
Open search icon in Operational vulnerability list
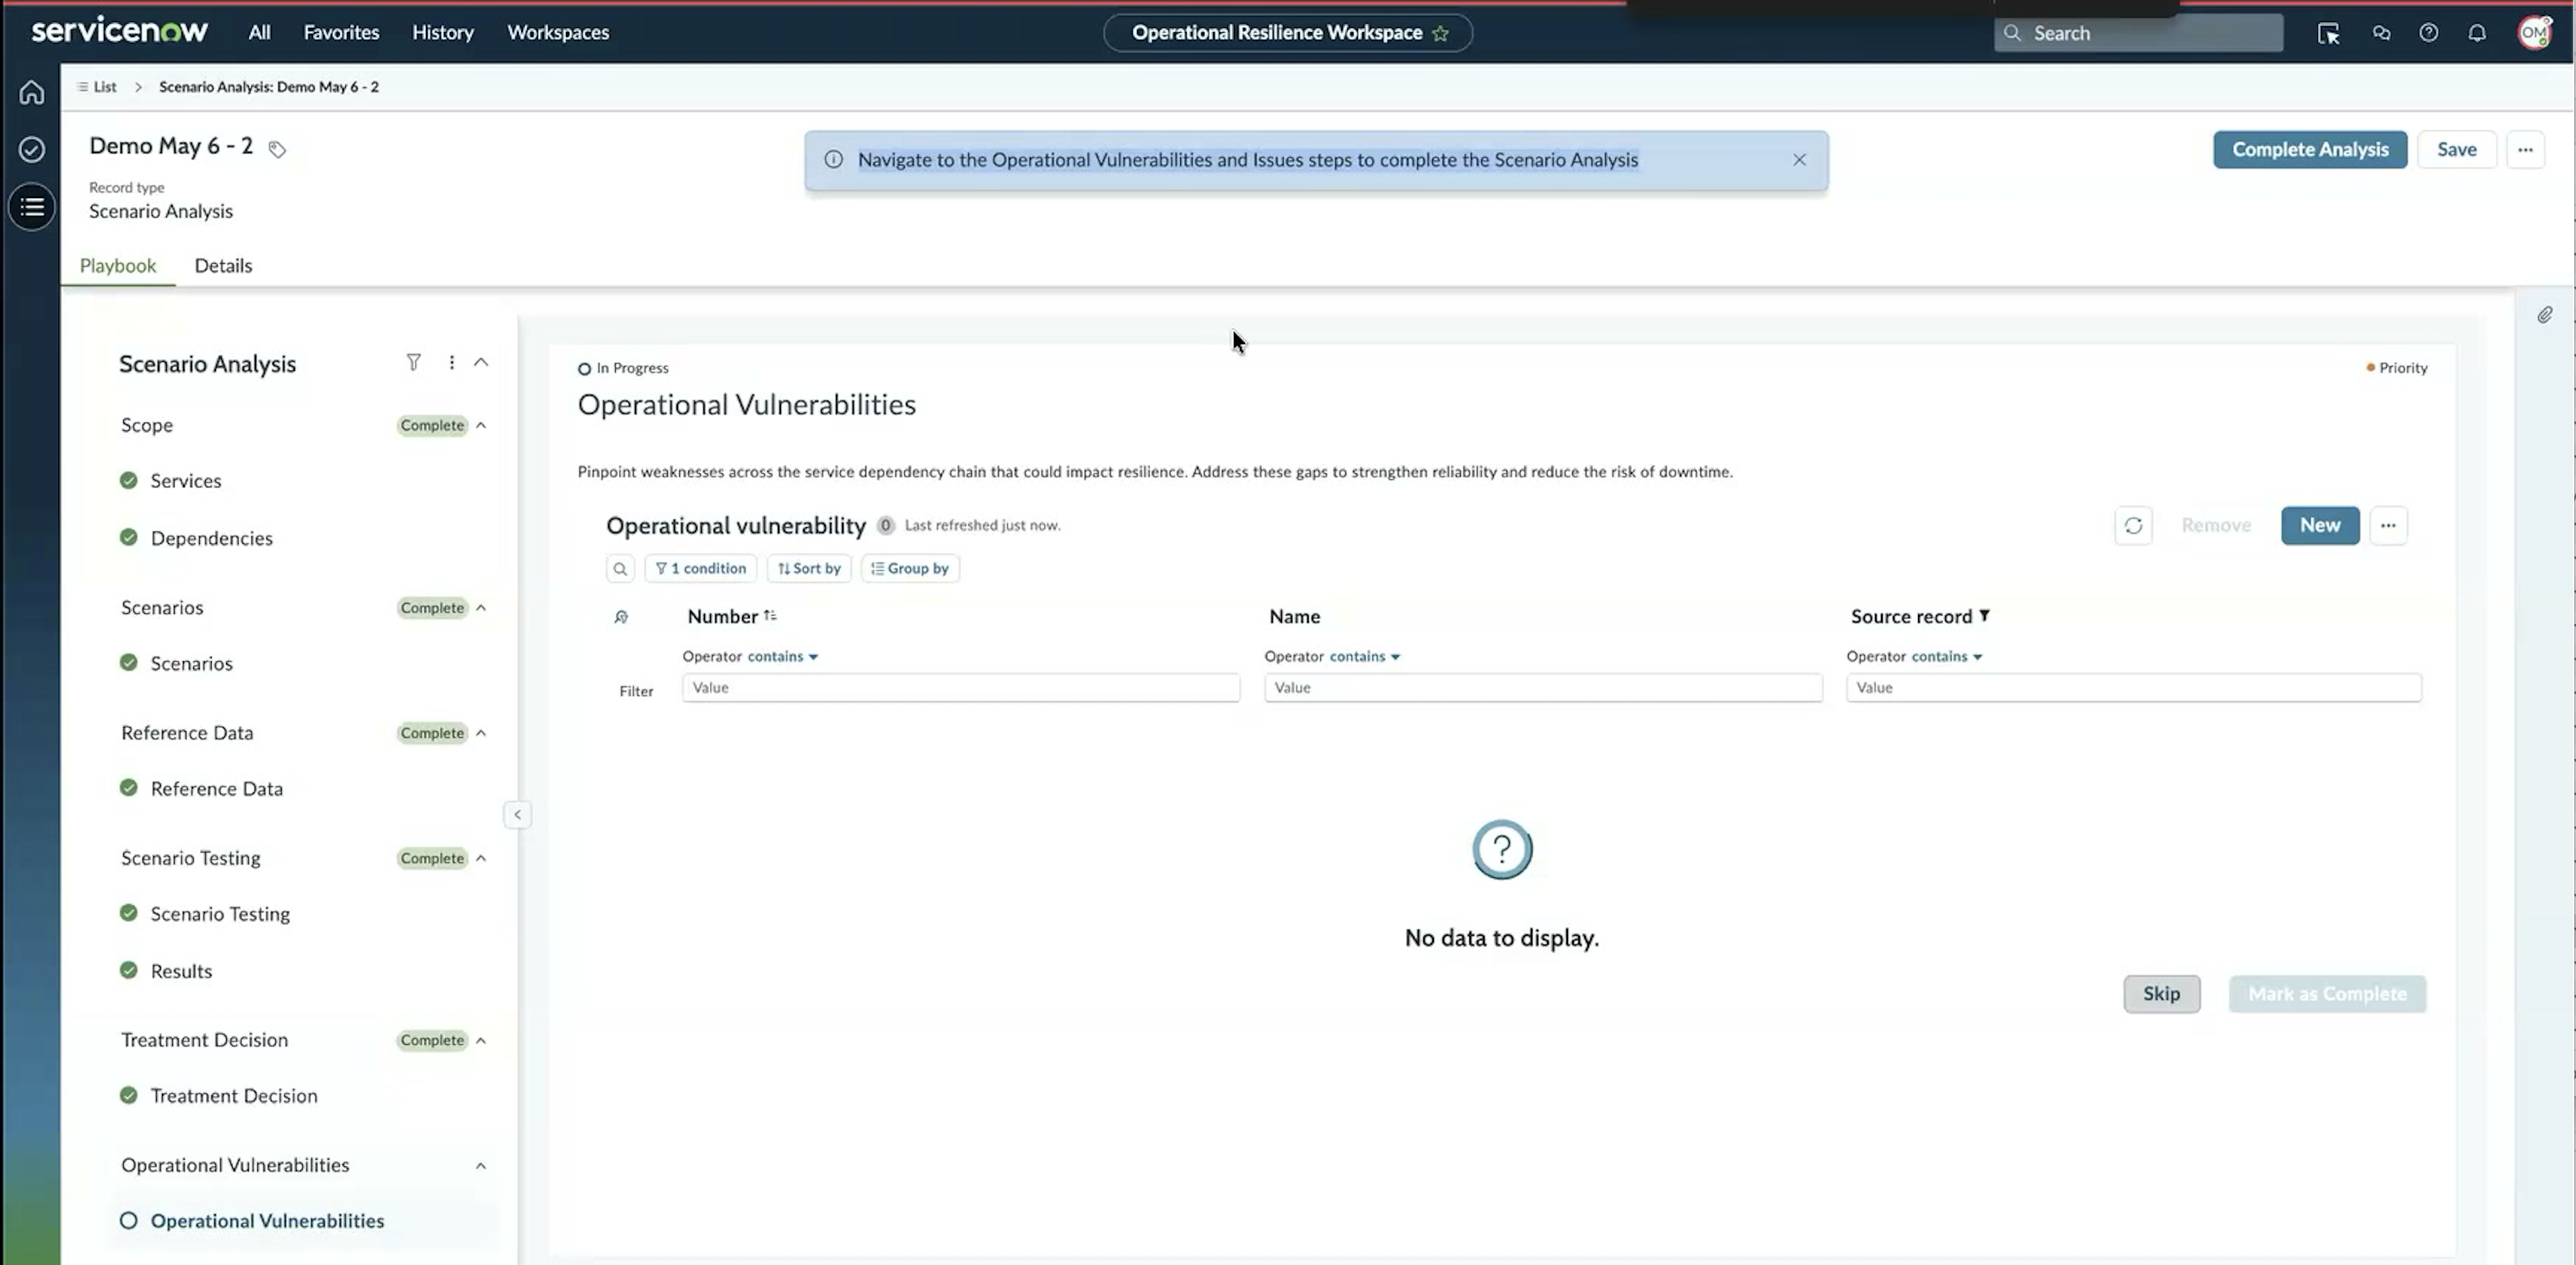(x=620, y=568)
